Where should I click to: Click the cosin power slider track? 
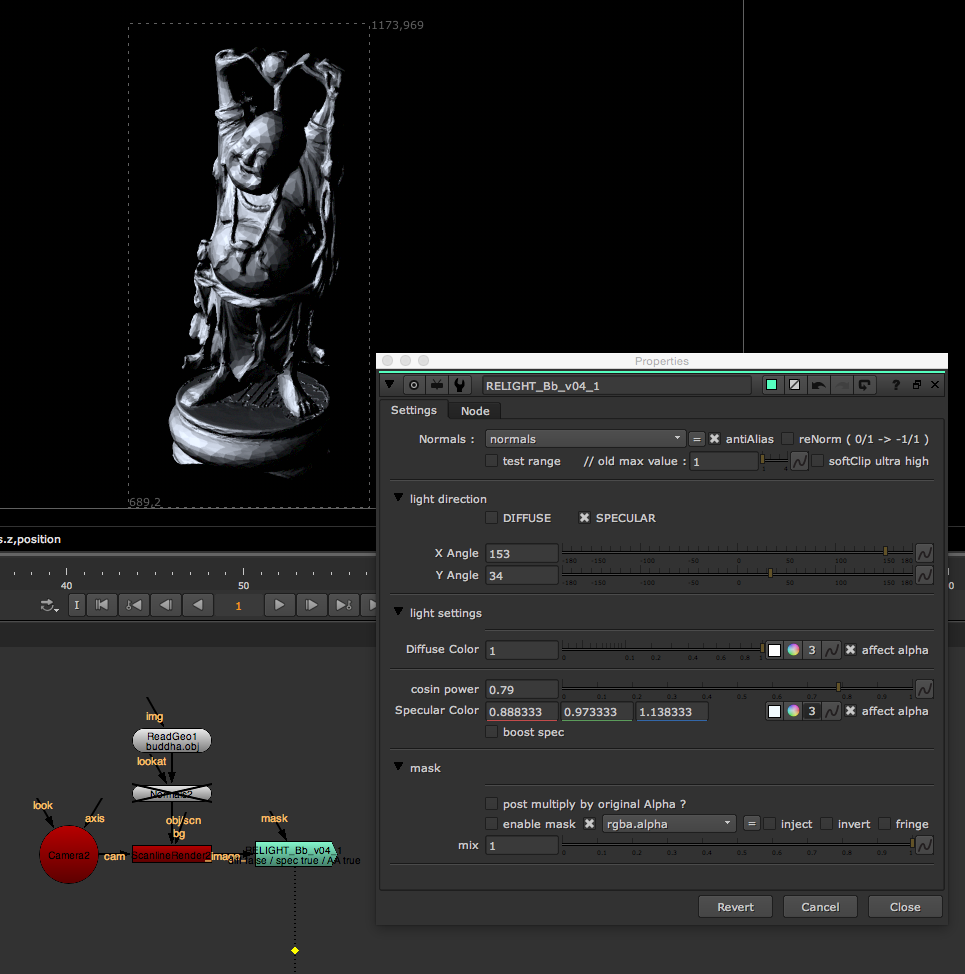[x=737, y=688]
